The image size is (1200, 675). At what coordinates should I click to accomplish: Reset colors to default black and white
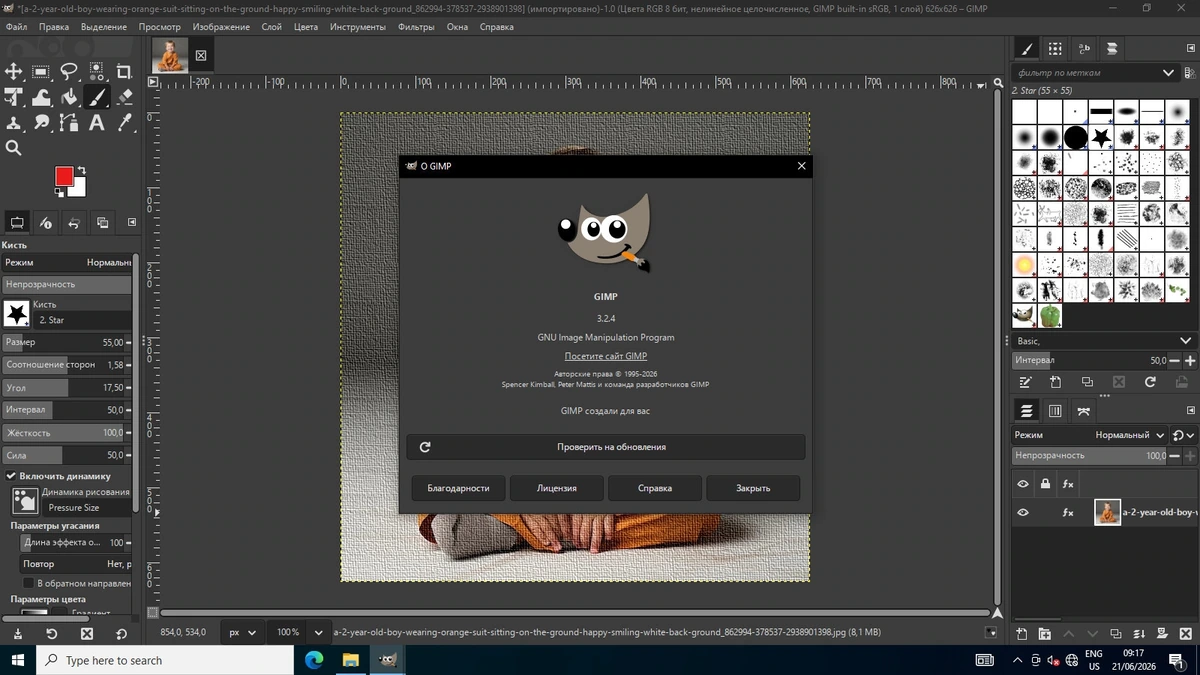click(x=58, y=193)
